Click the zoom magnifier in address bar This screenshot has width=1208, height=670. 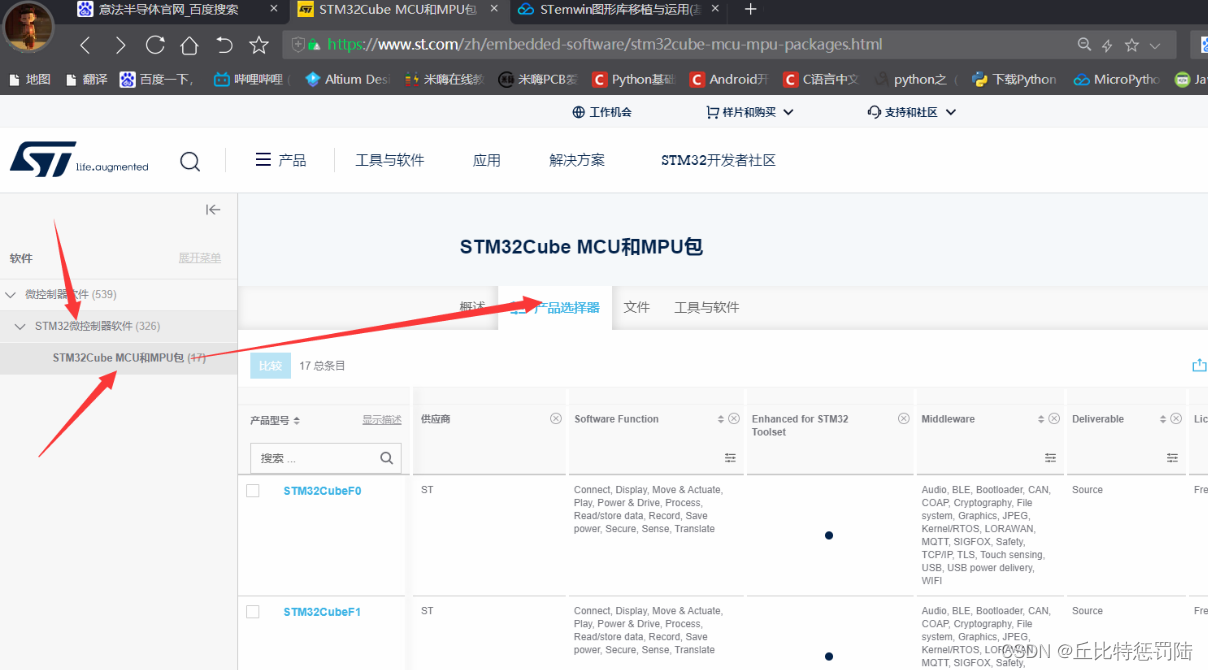(x=1084, y=45)
